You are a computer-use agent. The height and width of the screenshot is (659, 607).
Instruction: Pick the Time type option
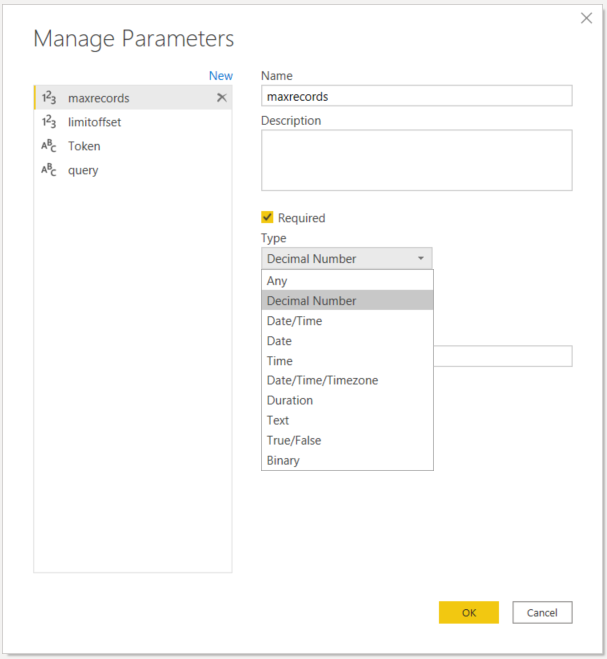tap(347, 361)
